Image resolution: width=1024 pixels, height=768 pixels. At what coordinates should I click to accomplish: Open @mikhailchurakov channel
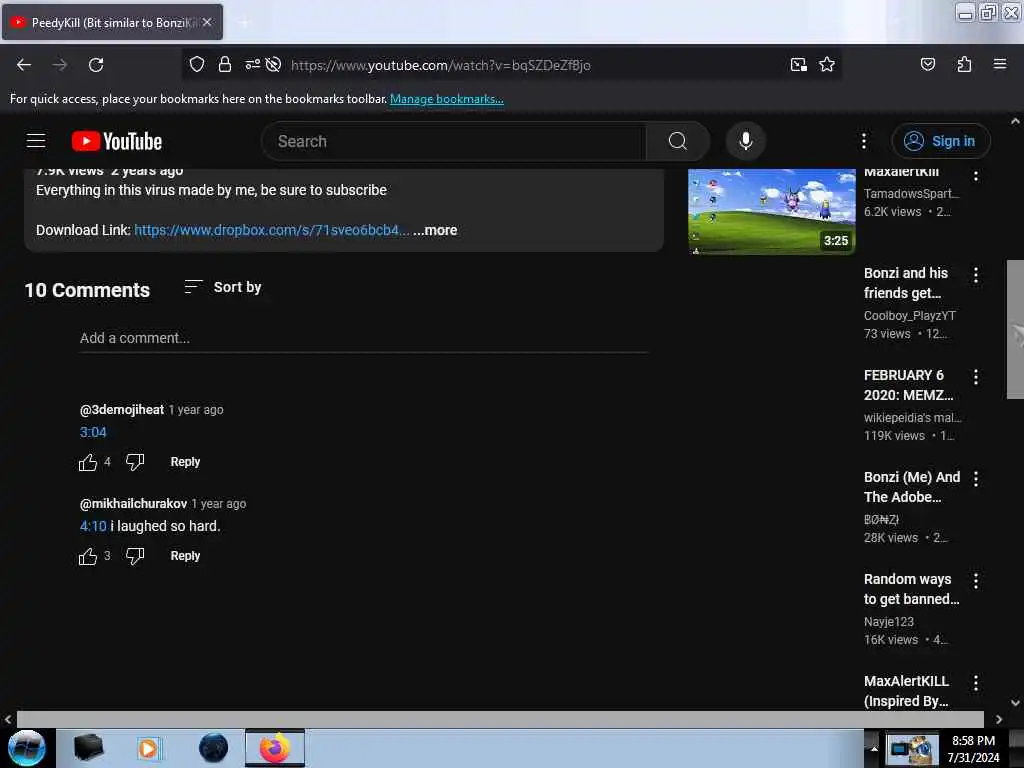coord(133,504)
